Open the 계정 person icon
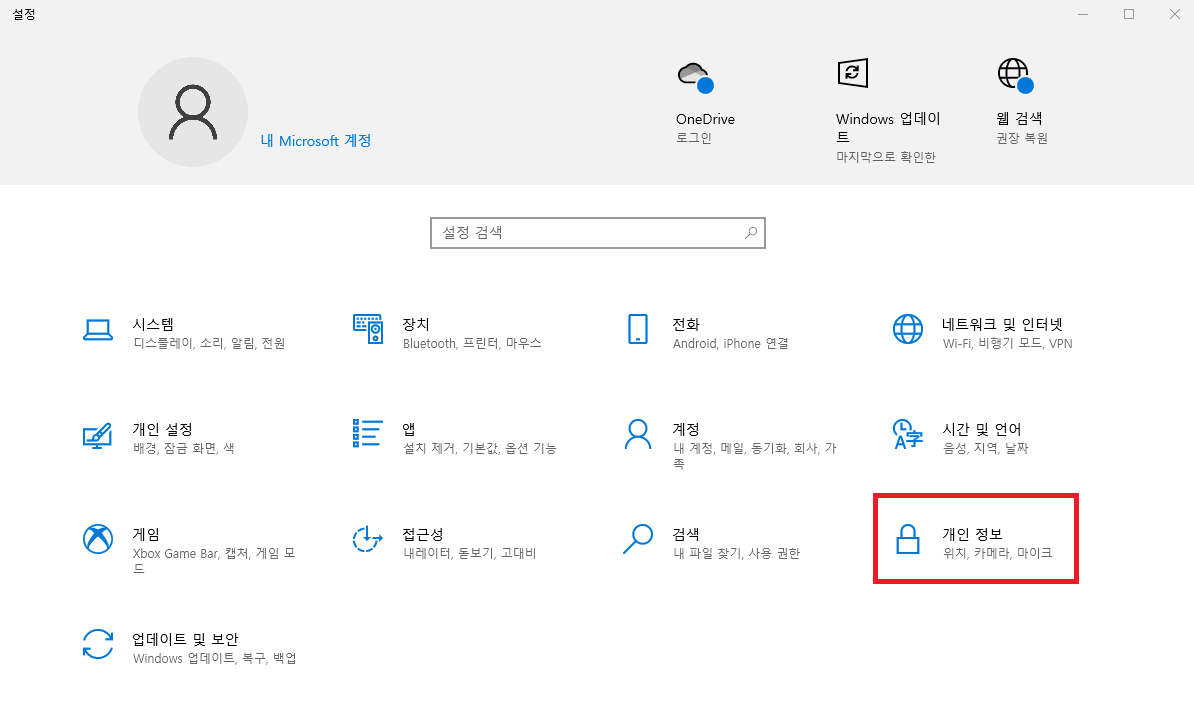The width and height of the screenshot is (1194, 705). 637,434
